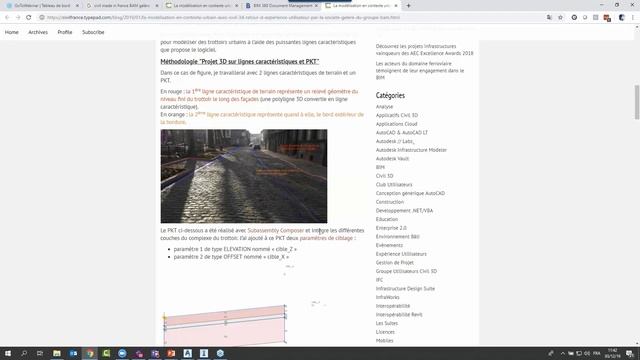
Task: Open the Developpement .NET/VBA category
Action: (x=404, y=211)
